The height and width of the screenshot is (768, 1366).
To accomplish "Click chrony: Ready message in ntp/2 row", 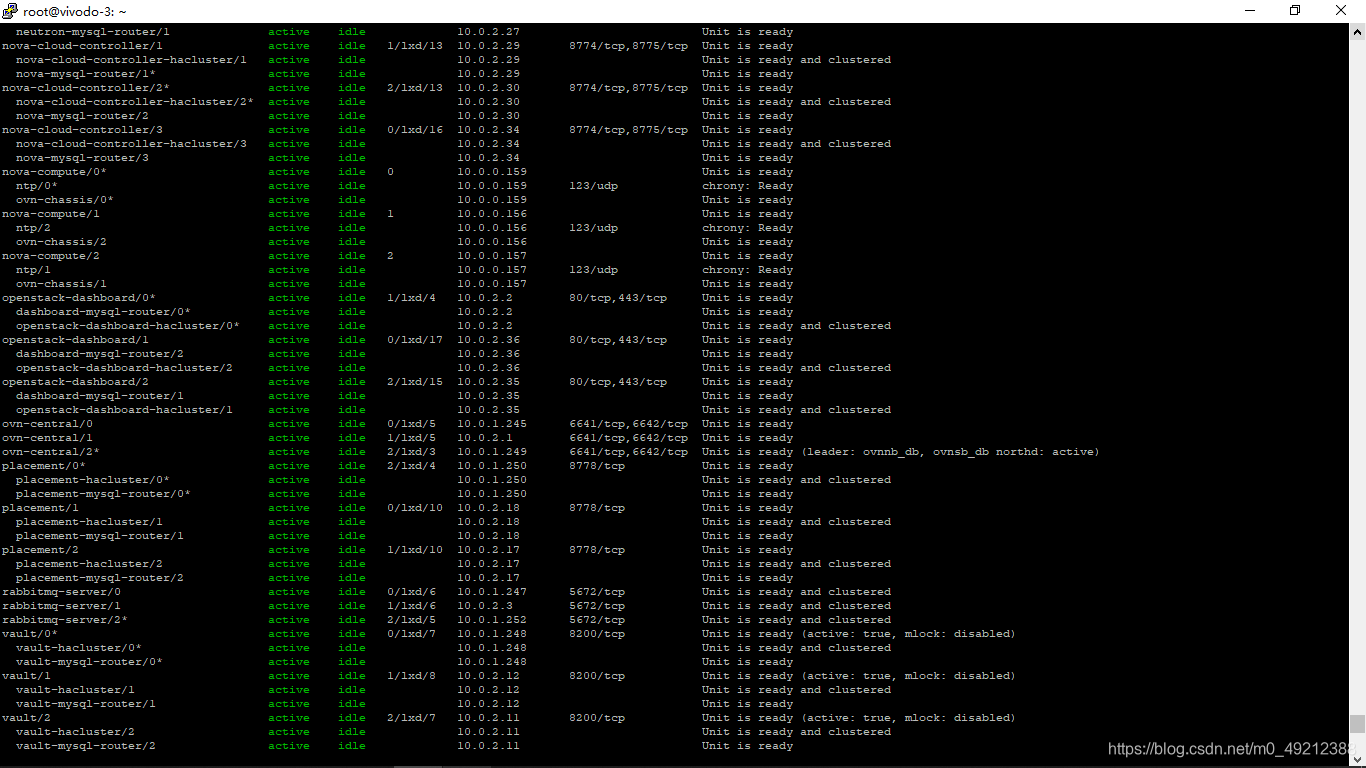I will point(748,228).
